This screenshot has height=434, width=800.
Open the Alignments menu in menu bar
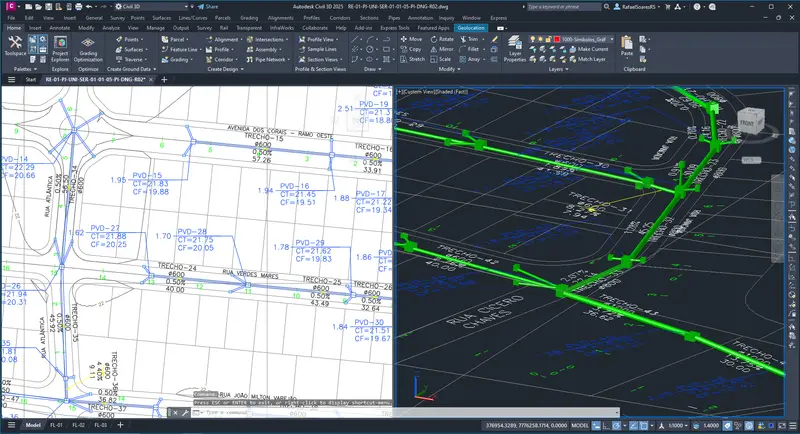pyautogui.click(x=281, y=18)
